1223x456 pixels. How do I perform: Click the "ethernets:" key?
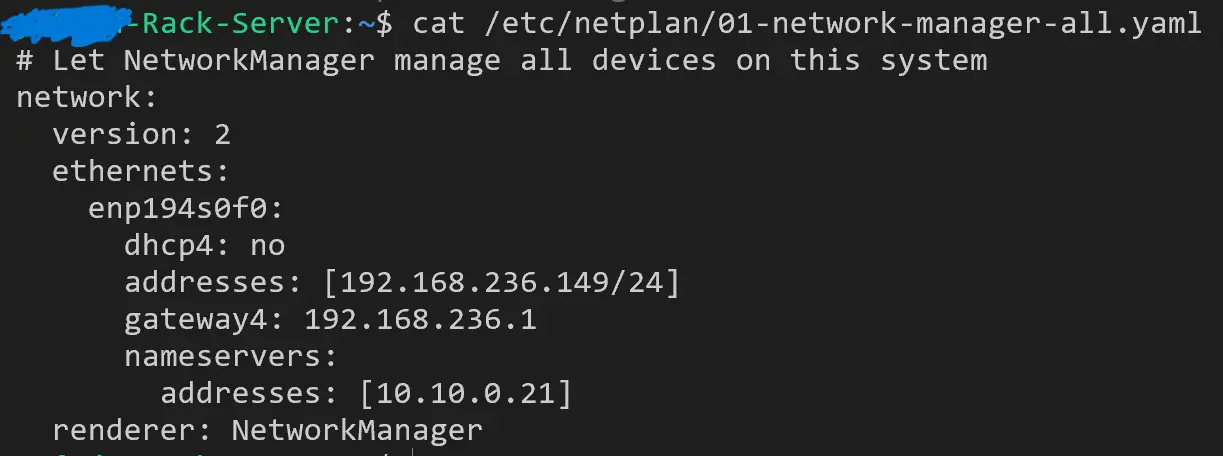(141, 171)
